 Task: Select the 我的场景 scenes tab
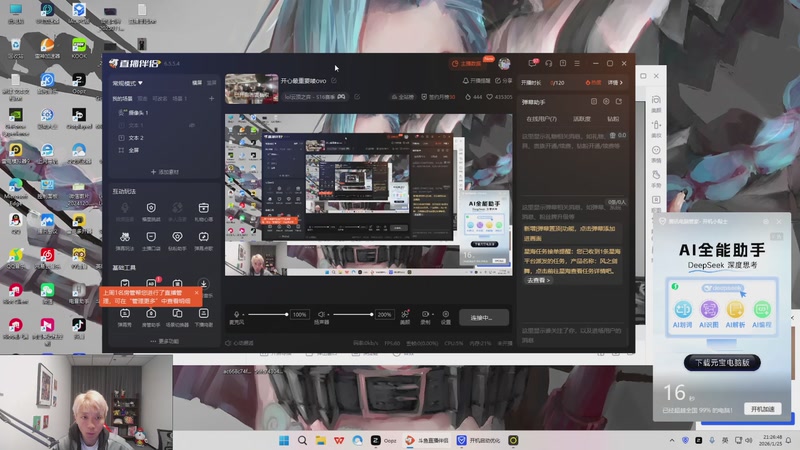pos(122,98)
